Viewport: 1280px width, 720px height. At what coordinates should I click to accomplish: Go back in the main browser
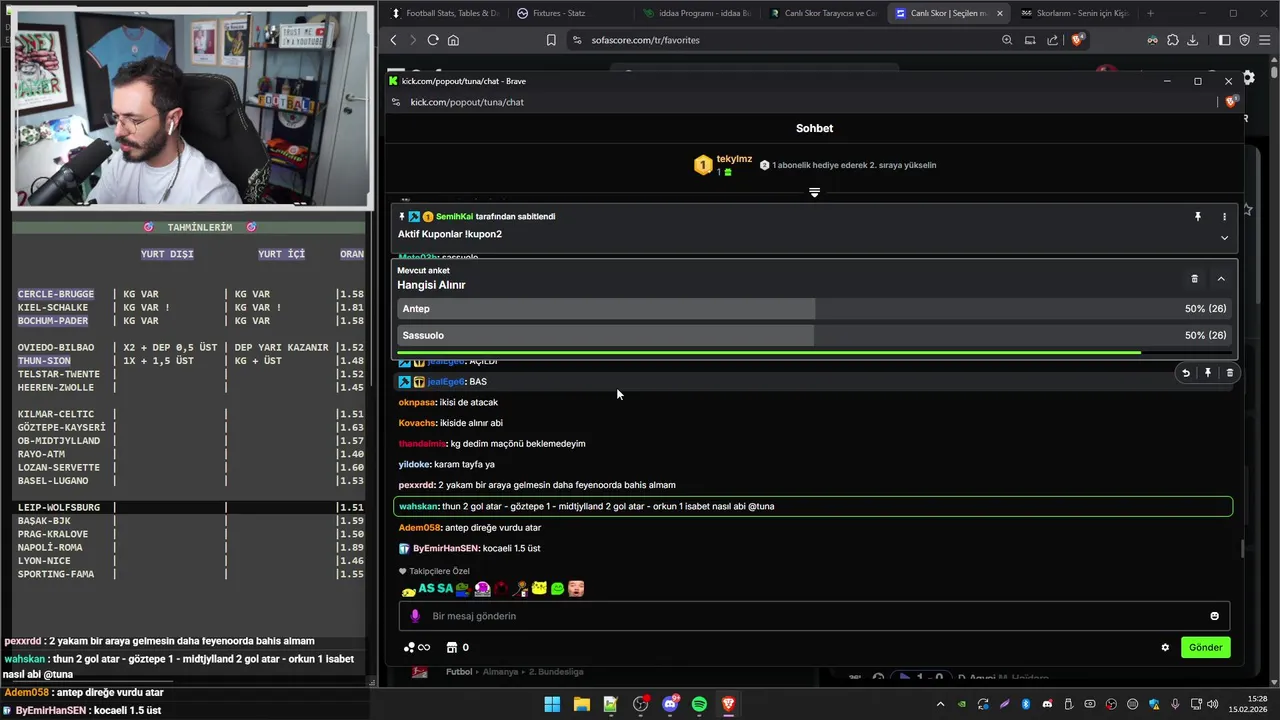(393, 40)
